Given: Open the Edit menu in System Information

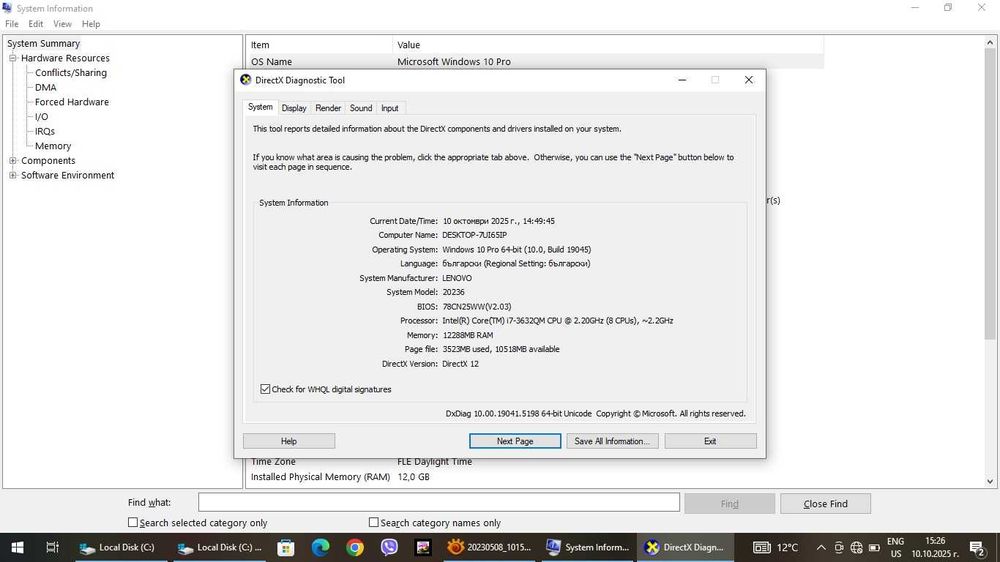Looking at the screenshot, I should click(x=36, y=24).
